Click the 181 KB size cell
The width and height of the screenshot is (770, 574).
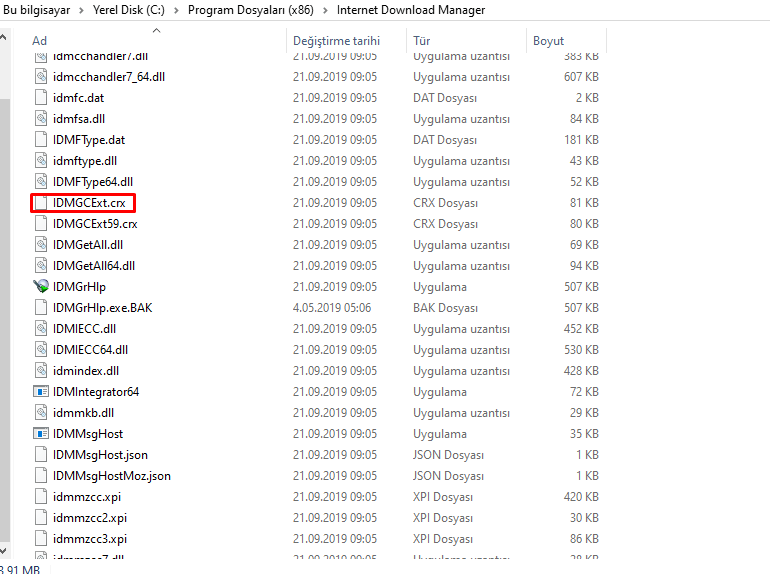tap(581, 140)
